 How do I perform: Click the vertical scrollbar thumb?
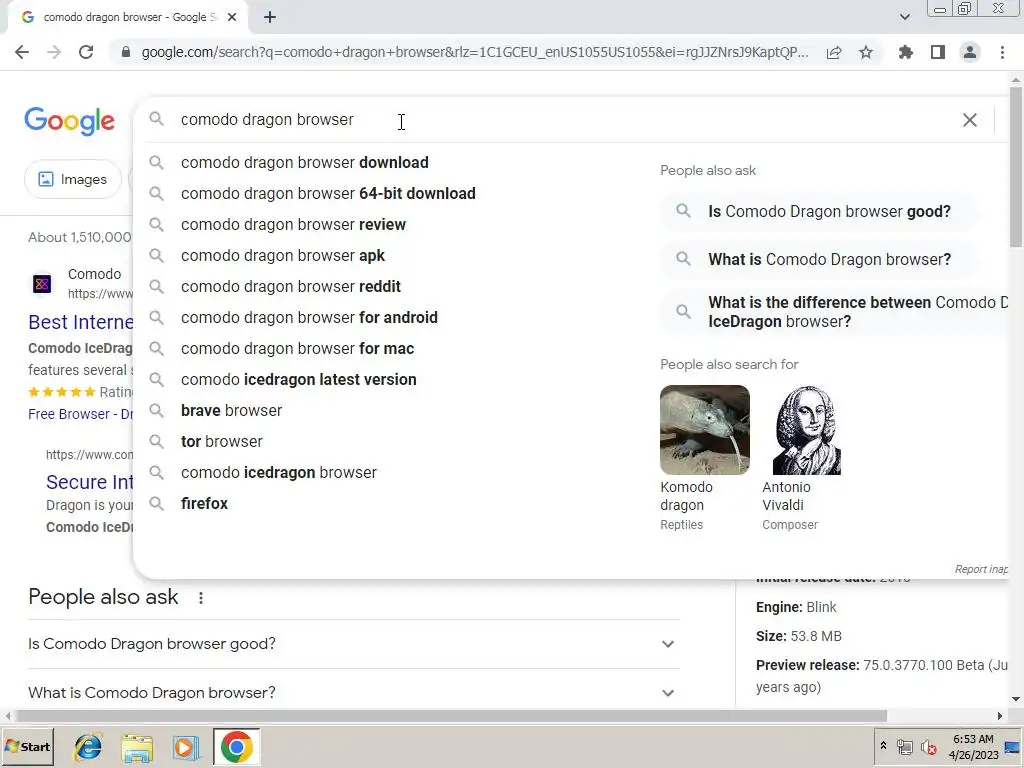coord(1016,167)
